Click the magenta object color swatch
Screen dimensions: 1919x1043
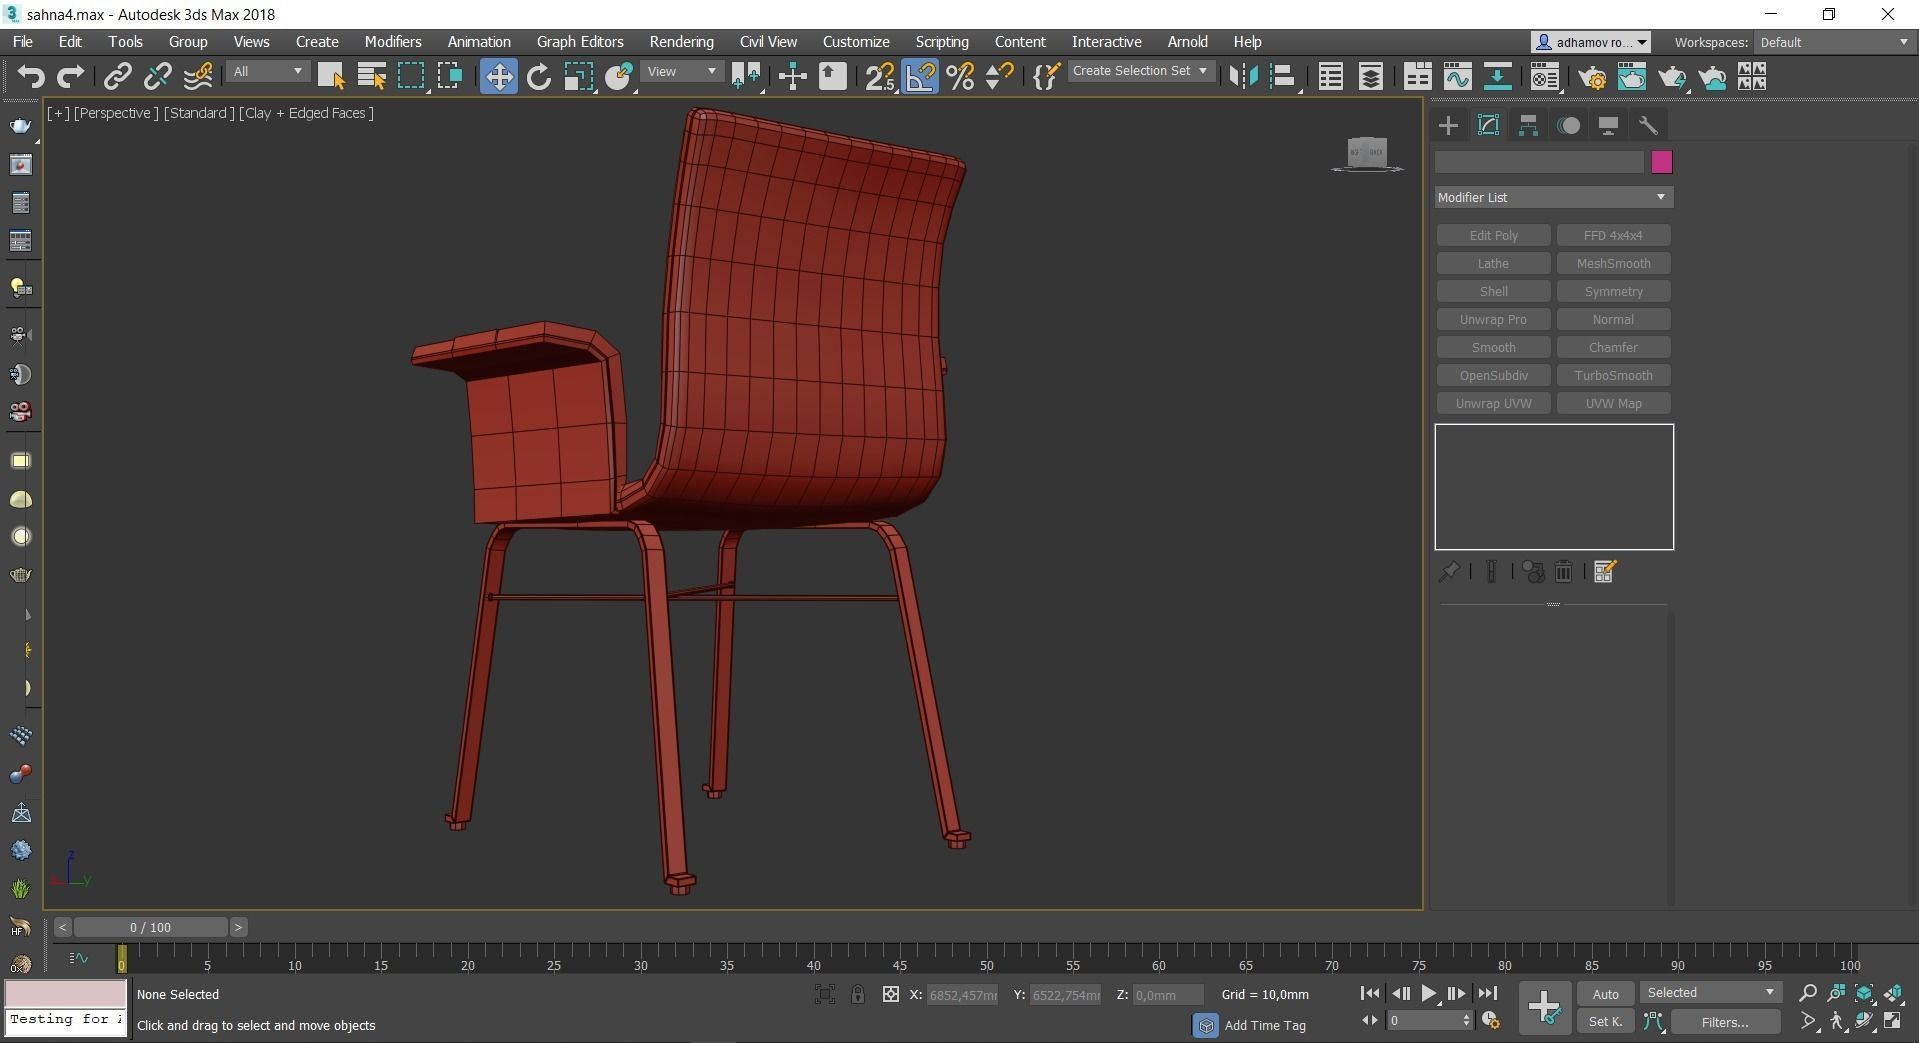pyautogui.click(x=1661, y=162)
